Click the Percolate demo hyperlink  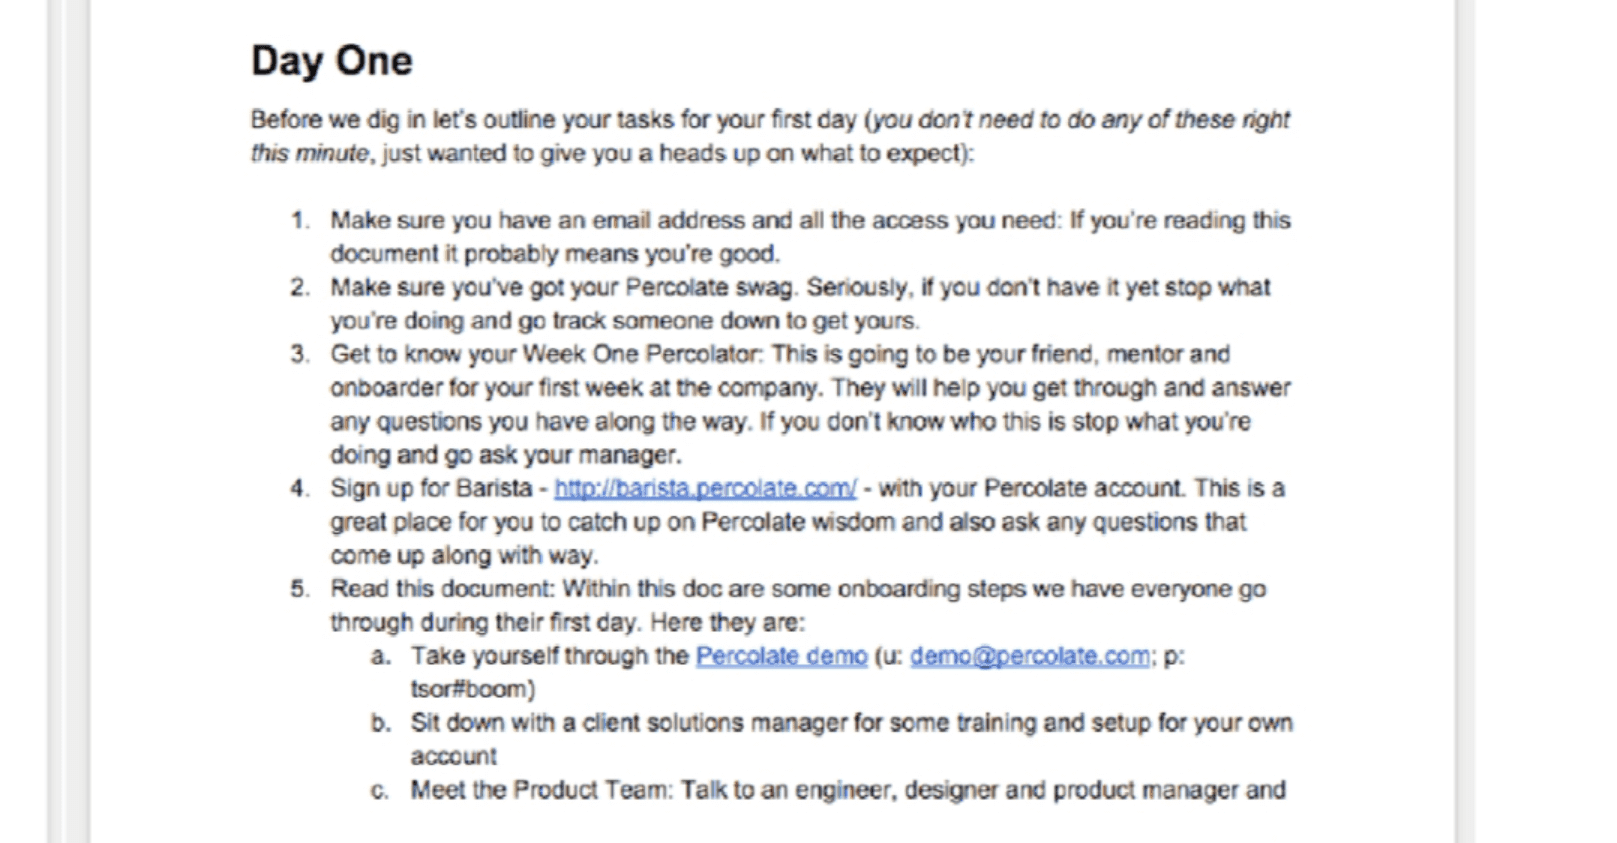coord(781,656)
